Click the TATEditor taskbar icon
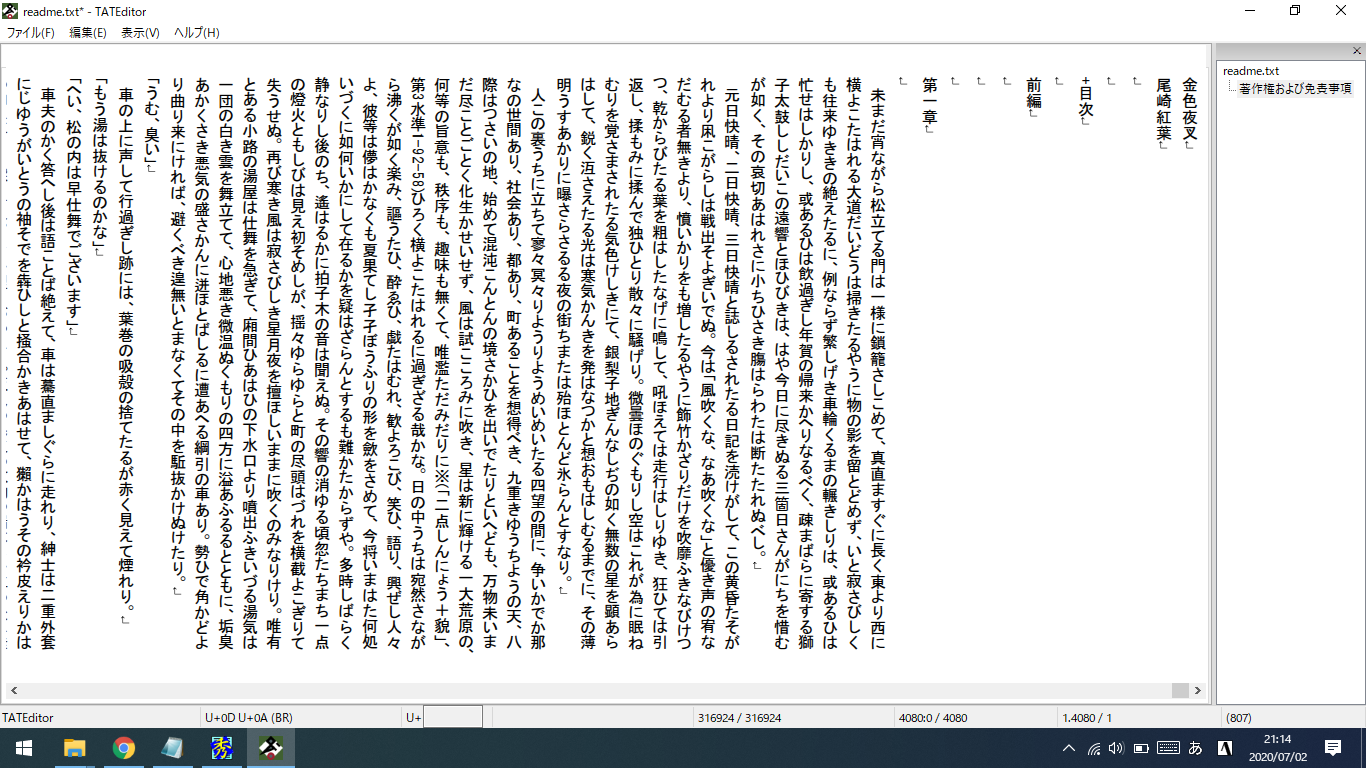Image resolution: width=1366 pixels, height=768 pixels. [x=271, y=748]
